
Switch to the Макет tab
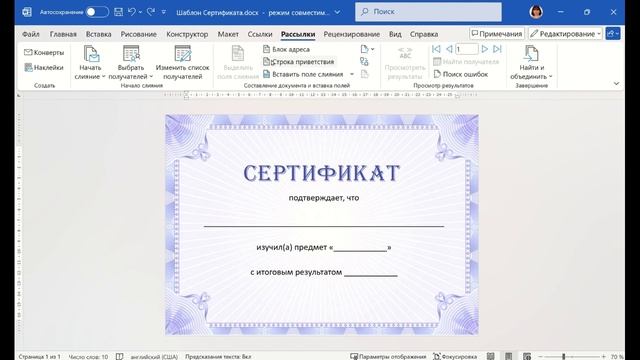click(228, 34)
